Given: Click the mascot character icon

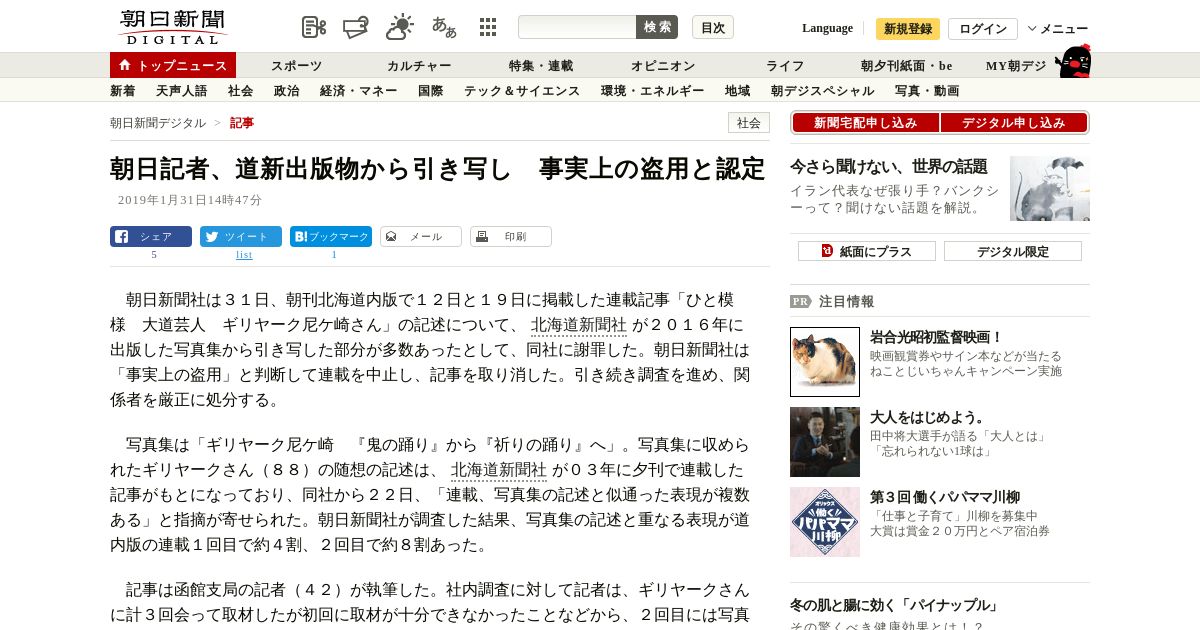Looking at the screenshot, I should coord(1073,62).
